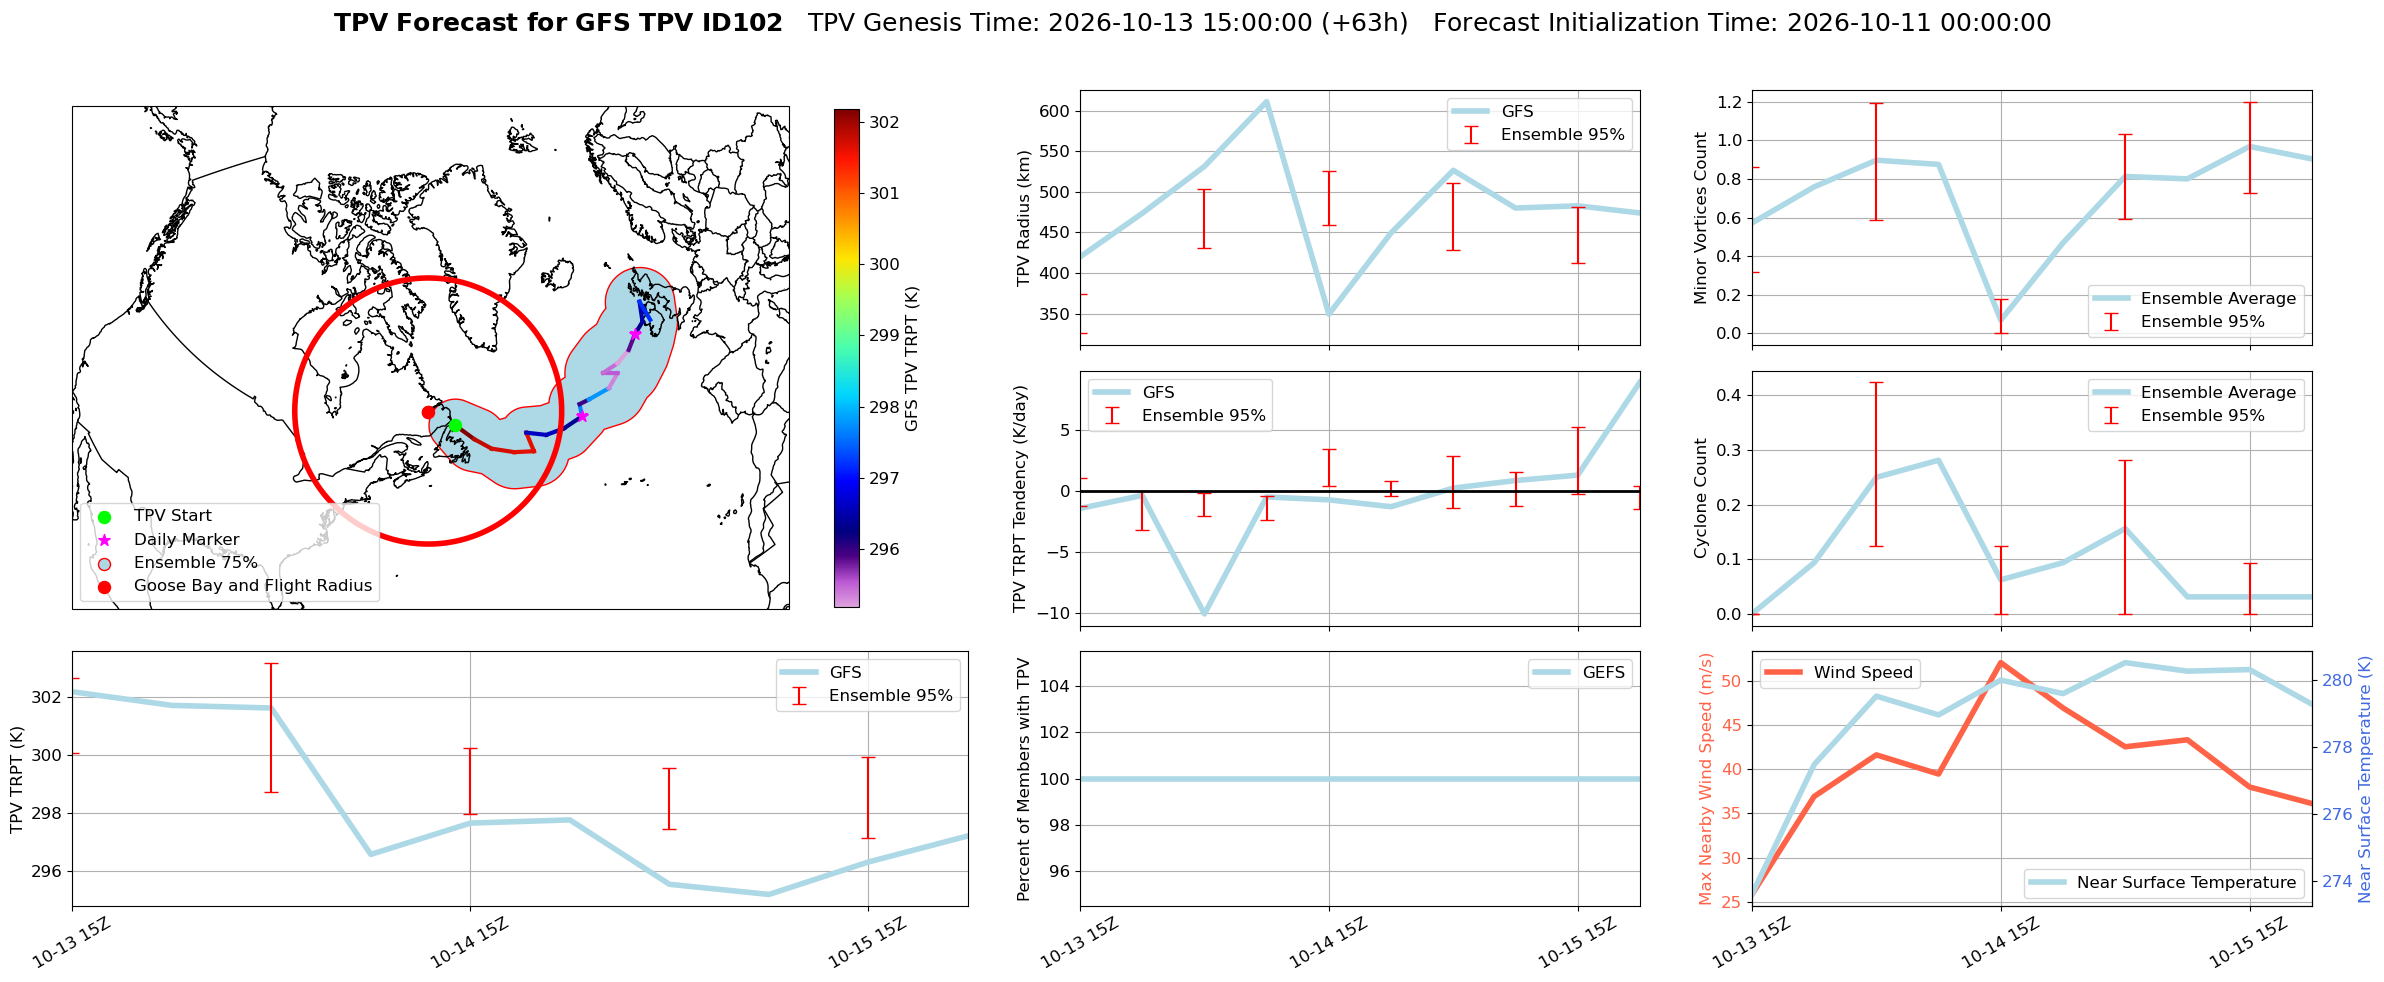Viewport: 2384px width, 982px height.
Task: Click the green TPV Start dot on the map
Action: click(x=455, y=426)
